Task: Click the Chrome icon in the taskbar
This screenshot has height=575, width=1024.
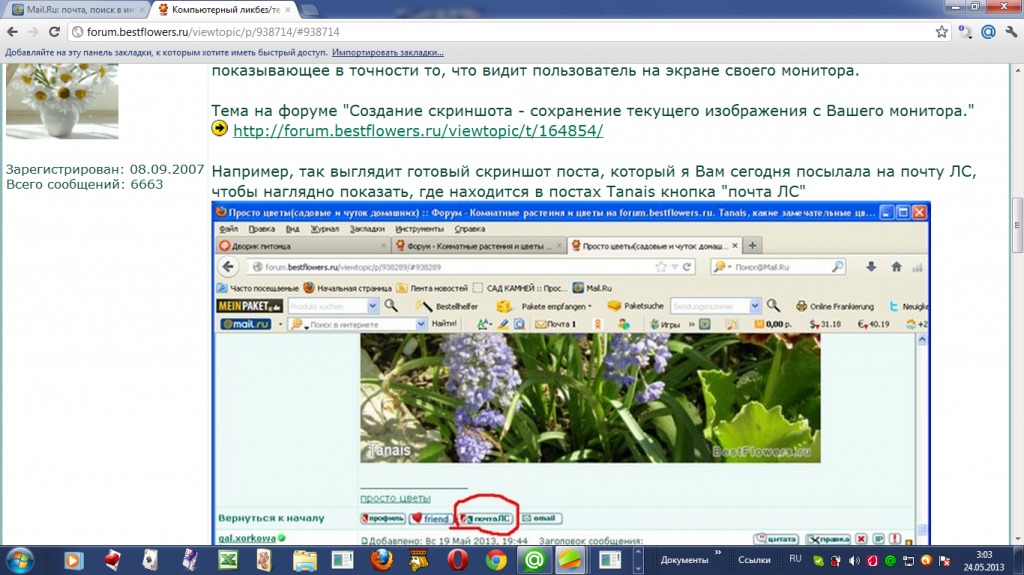Action: [495, 560]
